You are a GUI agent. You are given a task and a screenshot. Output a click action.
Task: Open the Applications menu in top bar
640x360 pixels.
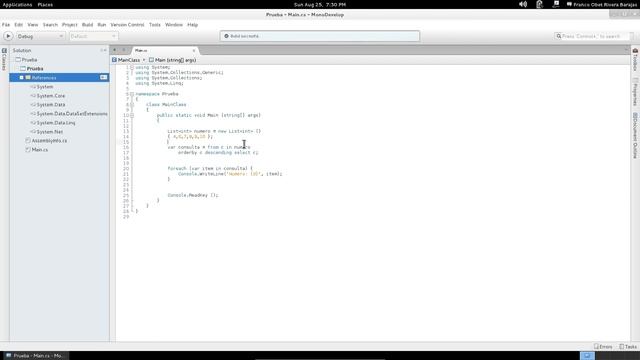17,4
